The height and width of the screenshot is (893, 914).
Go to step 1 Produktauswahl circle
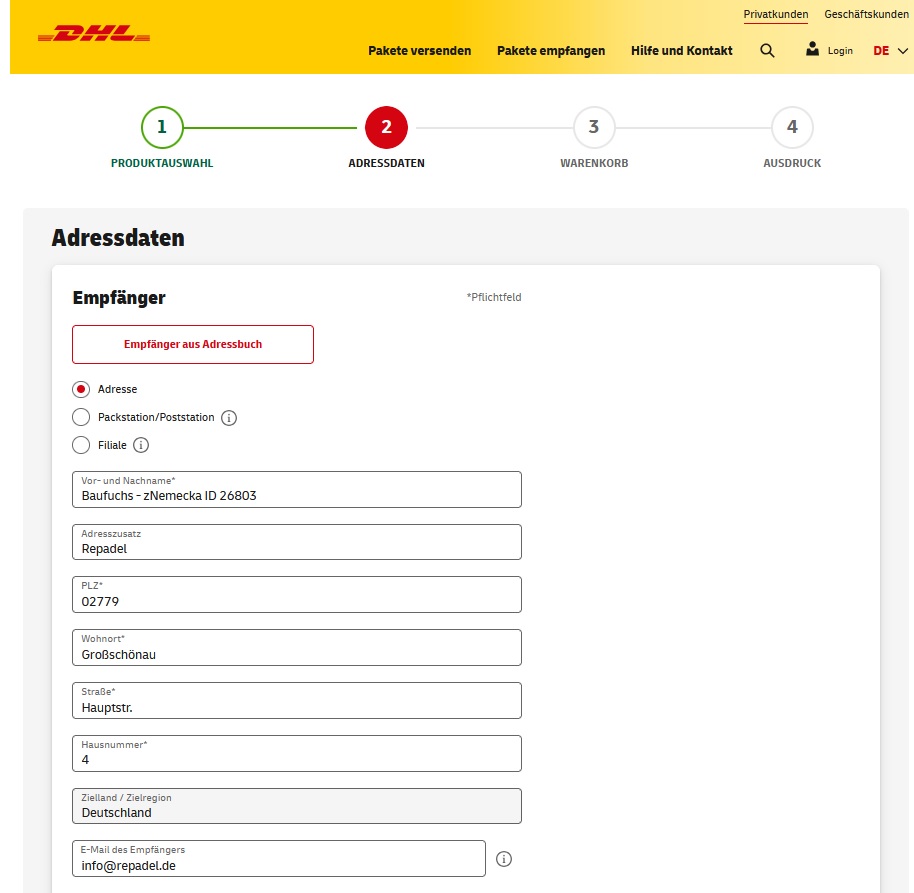click(x=162, y=127)
